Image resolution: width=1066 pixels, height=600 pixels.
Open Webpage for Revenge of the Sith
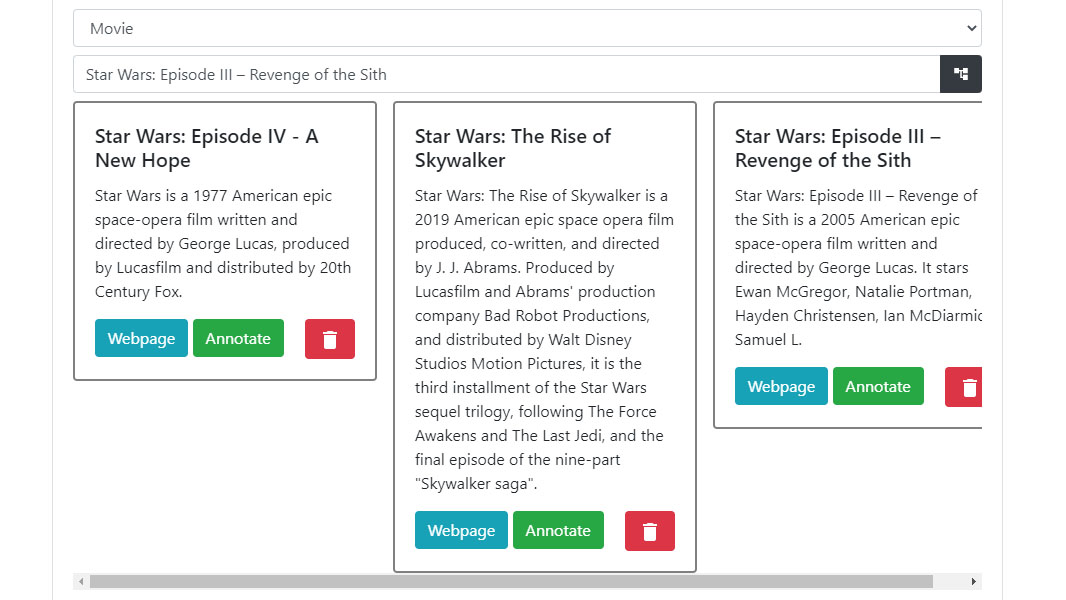[781, 386]
